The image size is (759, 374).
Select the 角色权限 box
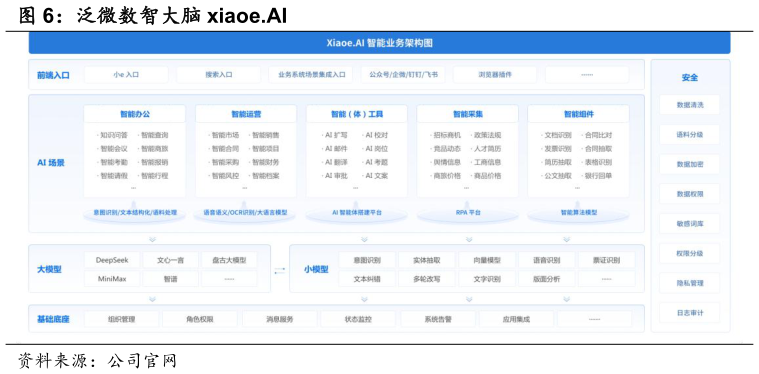pos(200,319)
